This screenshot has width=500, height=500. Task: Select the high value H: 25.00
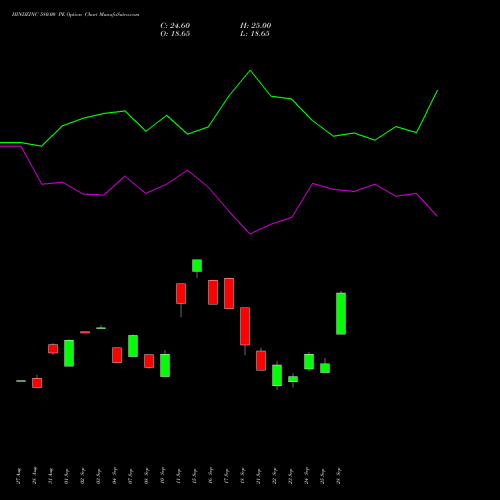(x=255, y=26)
